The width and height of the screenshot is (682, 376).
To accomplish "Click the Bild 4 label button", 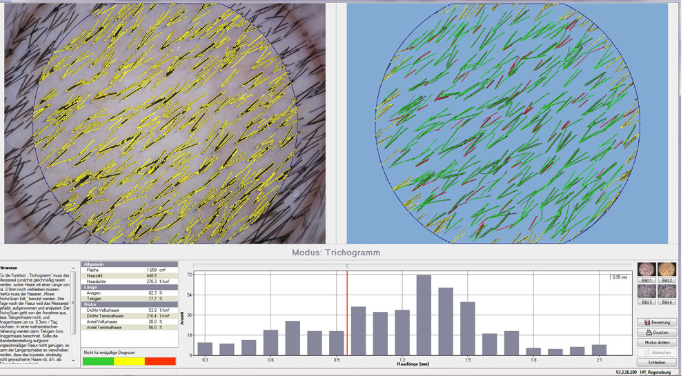I will pos(667,302).
